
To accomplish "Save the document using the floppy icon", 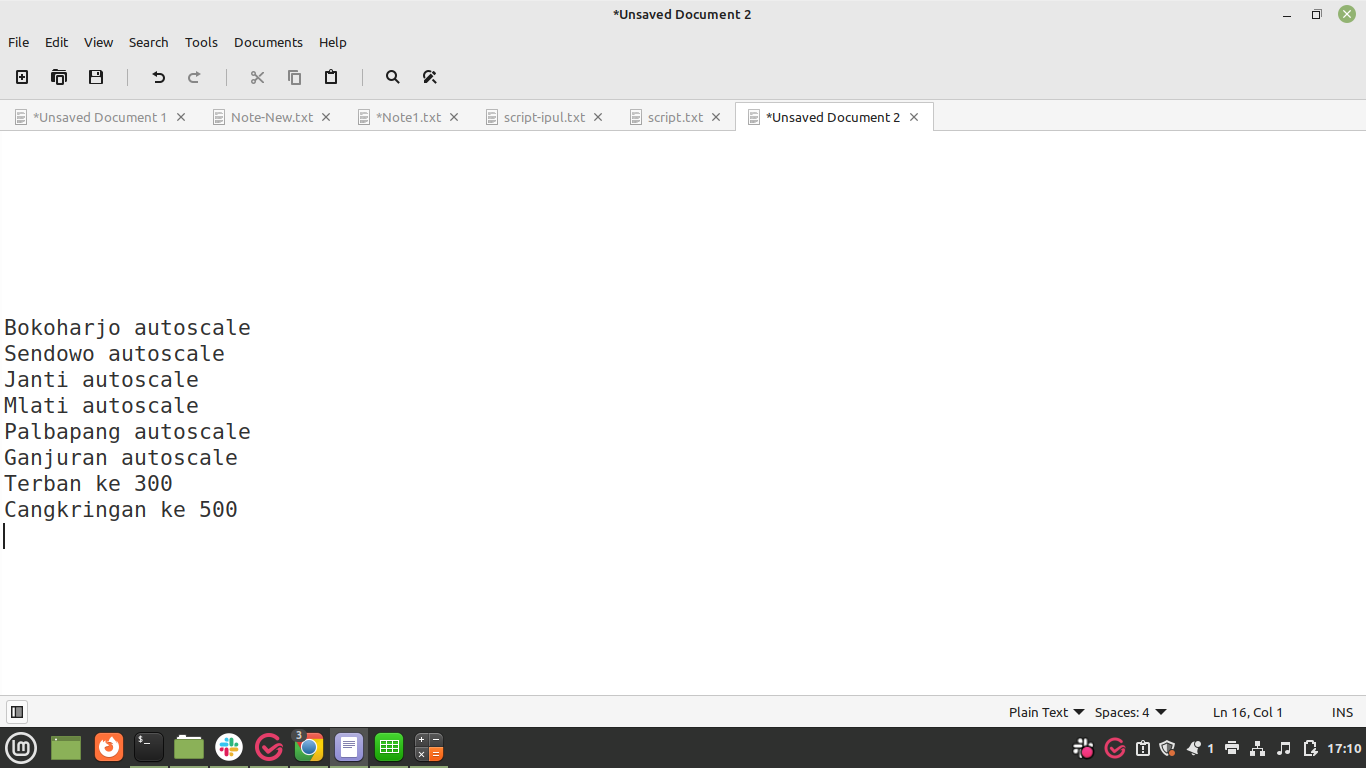I will coord(96,77).
